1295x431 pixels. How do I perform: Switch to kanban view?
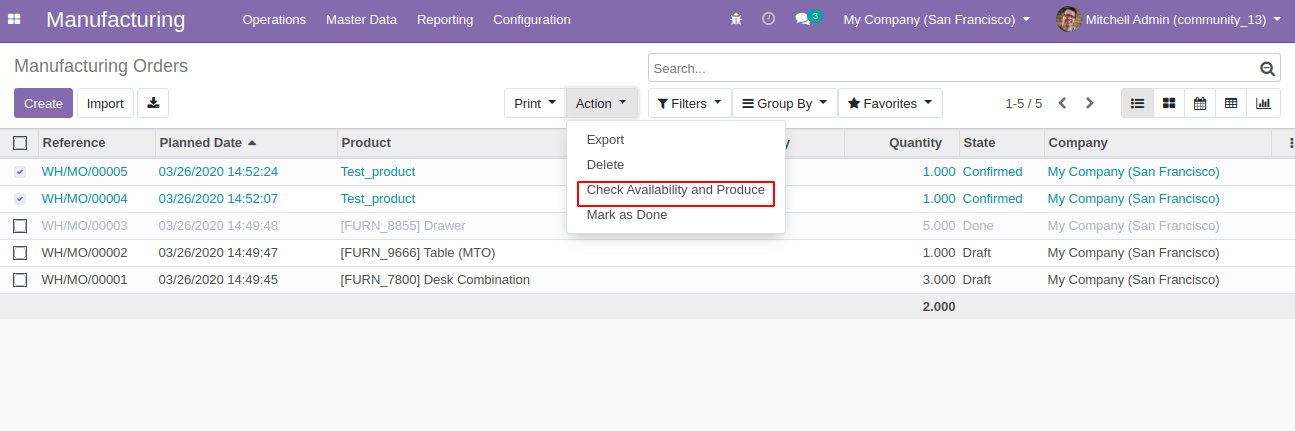[1168, 103]
